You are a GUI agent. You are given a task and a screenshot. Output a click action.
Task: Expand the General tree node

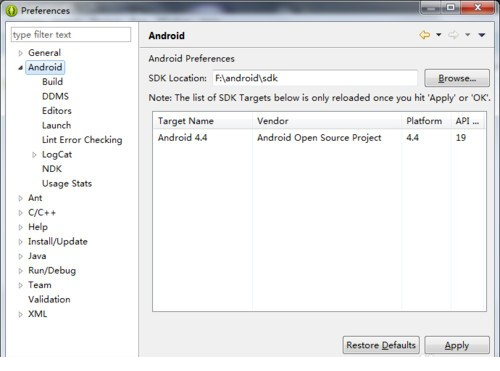pos(20,53)
